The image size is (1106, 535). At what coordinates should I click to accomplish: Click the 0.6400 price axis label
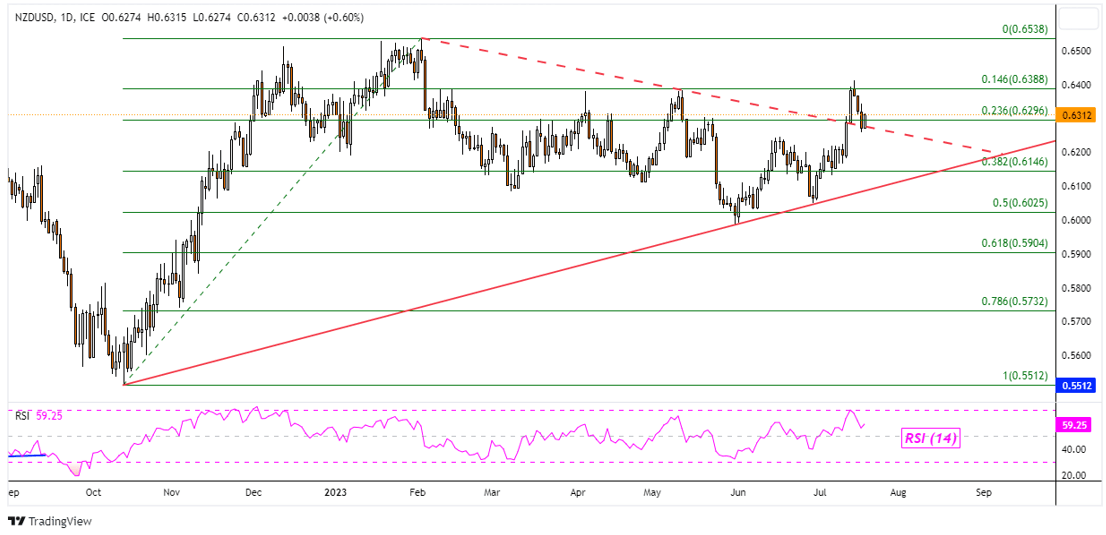tap(1074, 85)
